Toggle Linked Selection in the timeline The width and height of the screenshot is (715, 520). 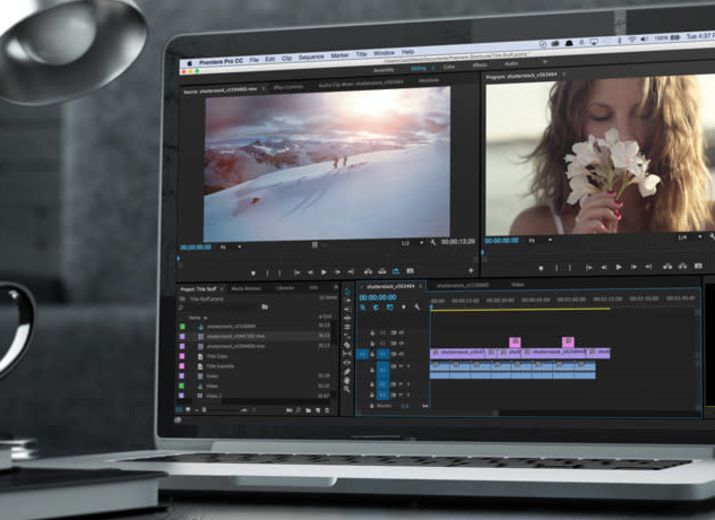390,307
